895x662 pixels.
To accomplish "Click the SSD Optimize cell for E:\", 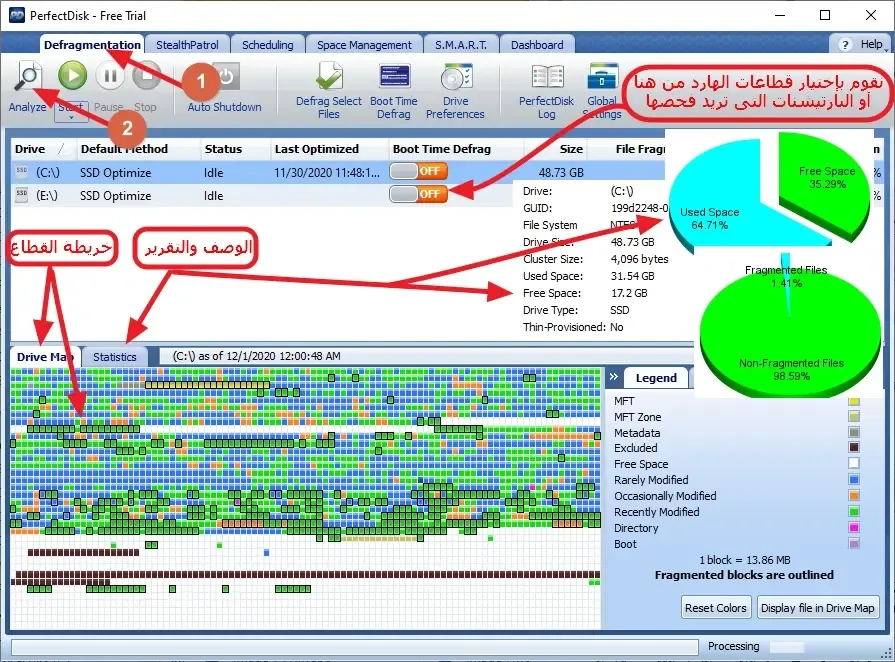I will click(115, 195).
